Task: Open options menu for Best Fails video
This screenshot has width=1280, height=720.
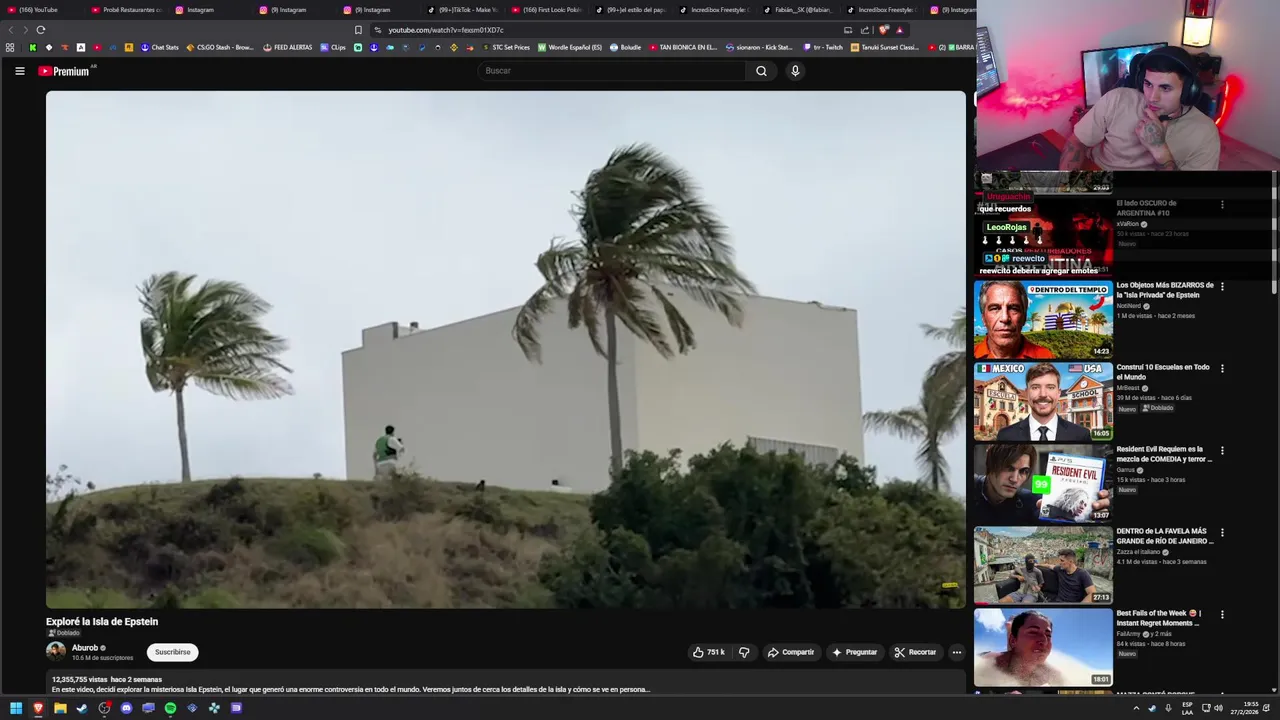Action: tap(1222, 614)
